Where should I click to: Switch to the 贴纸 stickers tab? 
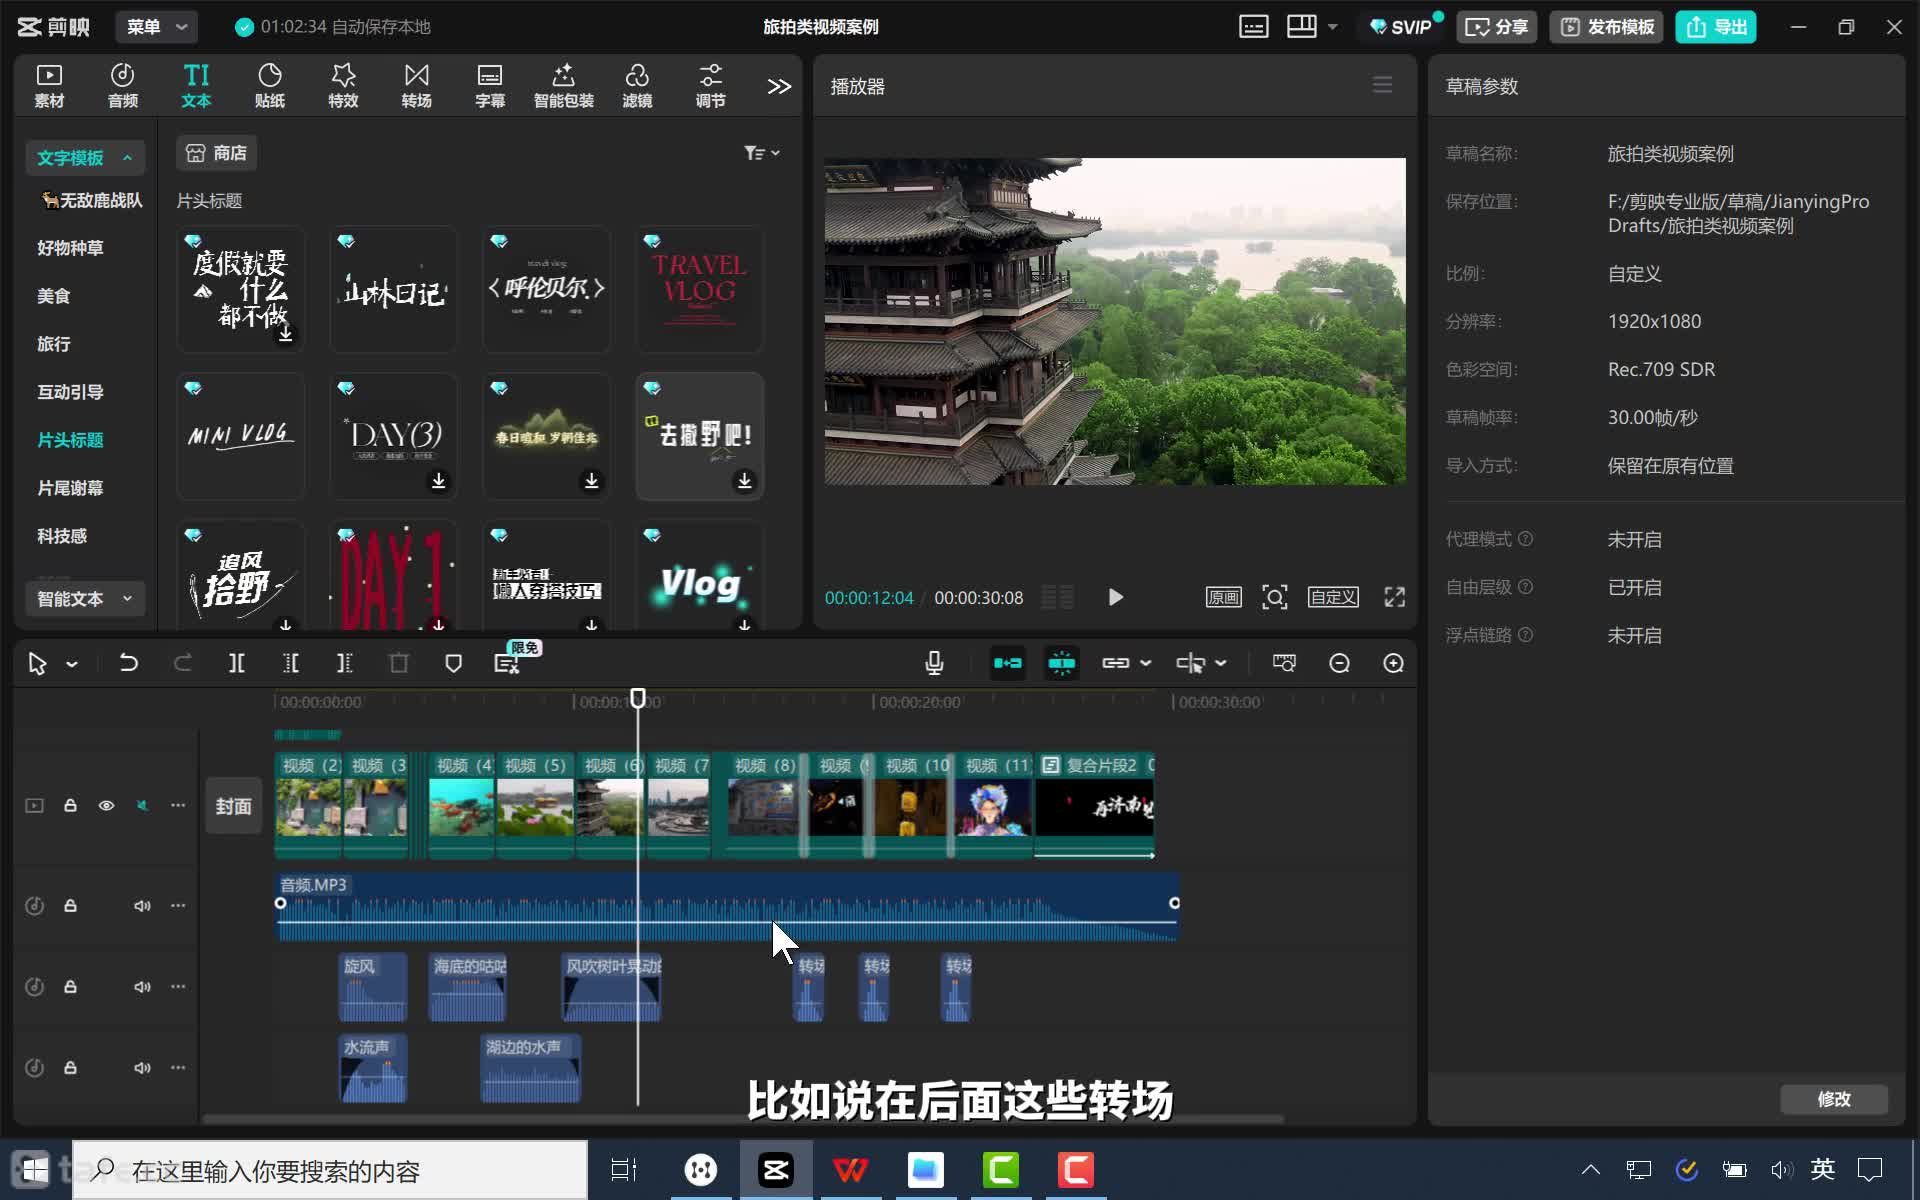(269, 86)
